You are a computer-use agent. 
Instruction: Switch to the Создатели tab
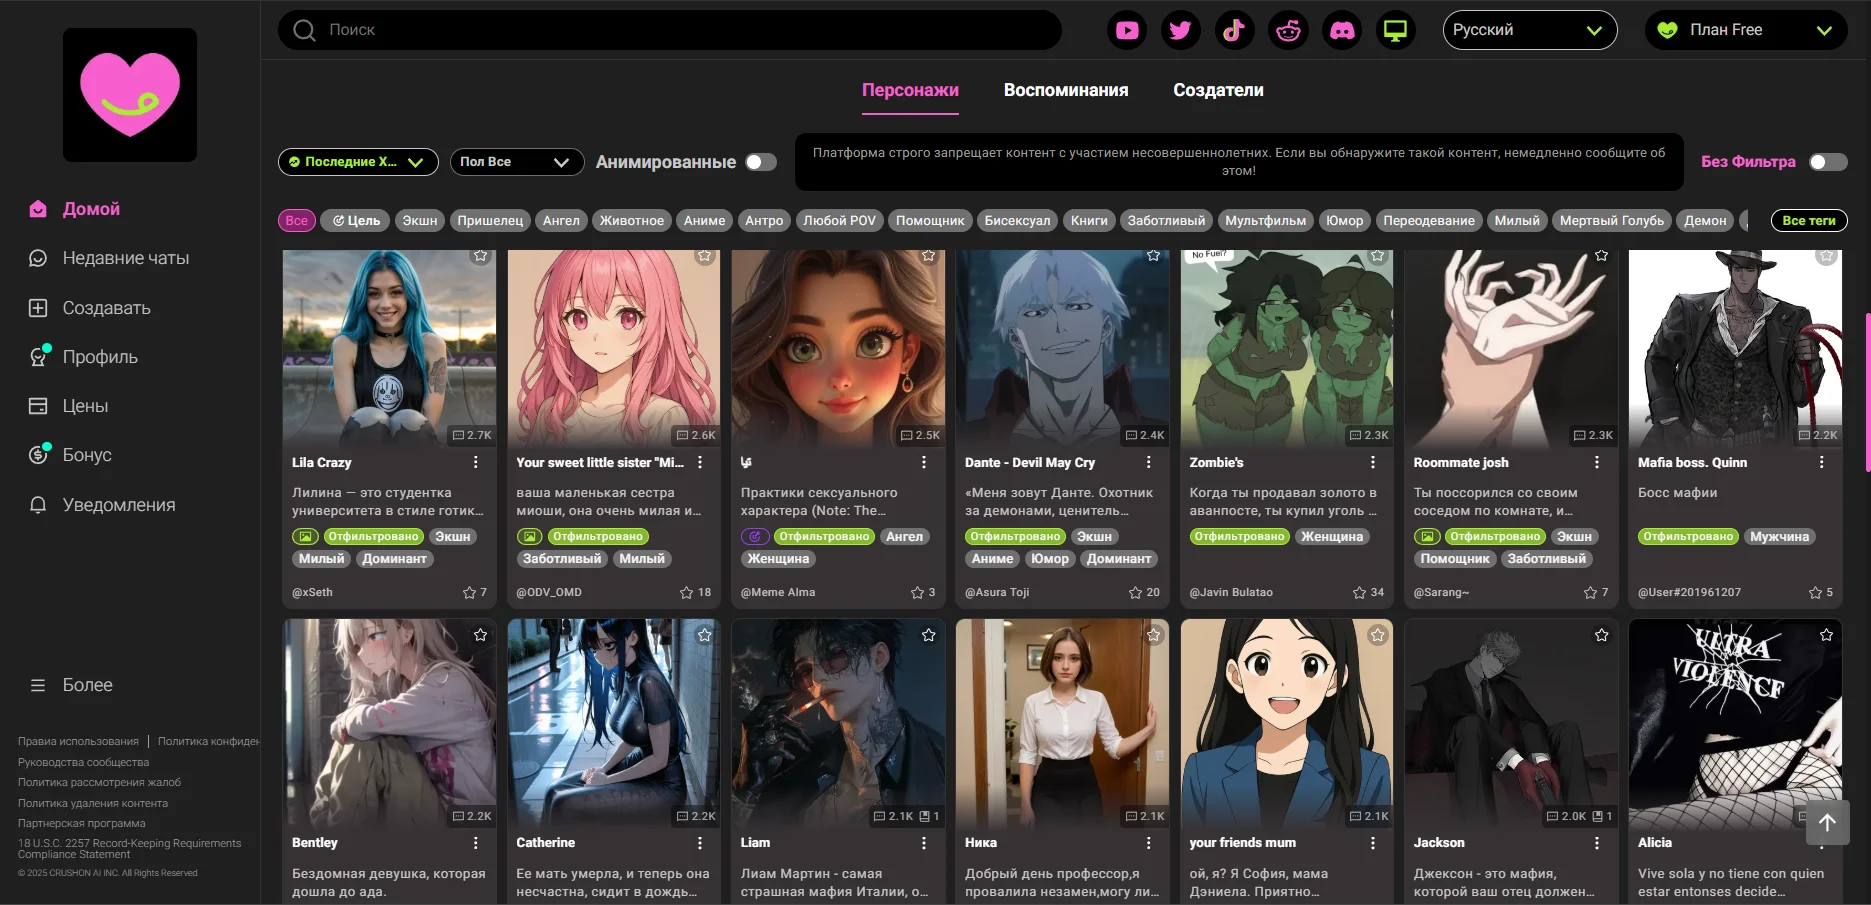tap(1218, 90)
